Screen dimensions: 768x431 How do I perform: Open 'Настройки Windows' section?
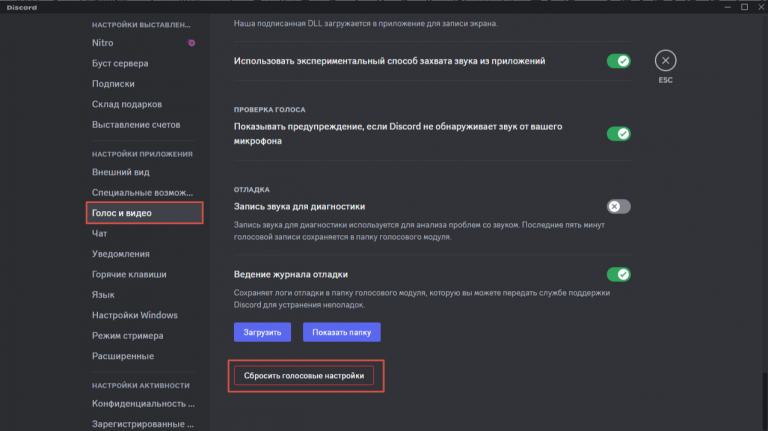coord(134,315)
